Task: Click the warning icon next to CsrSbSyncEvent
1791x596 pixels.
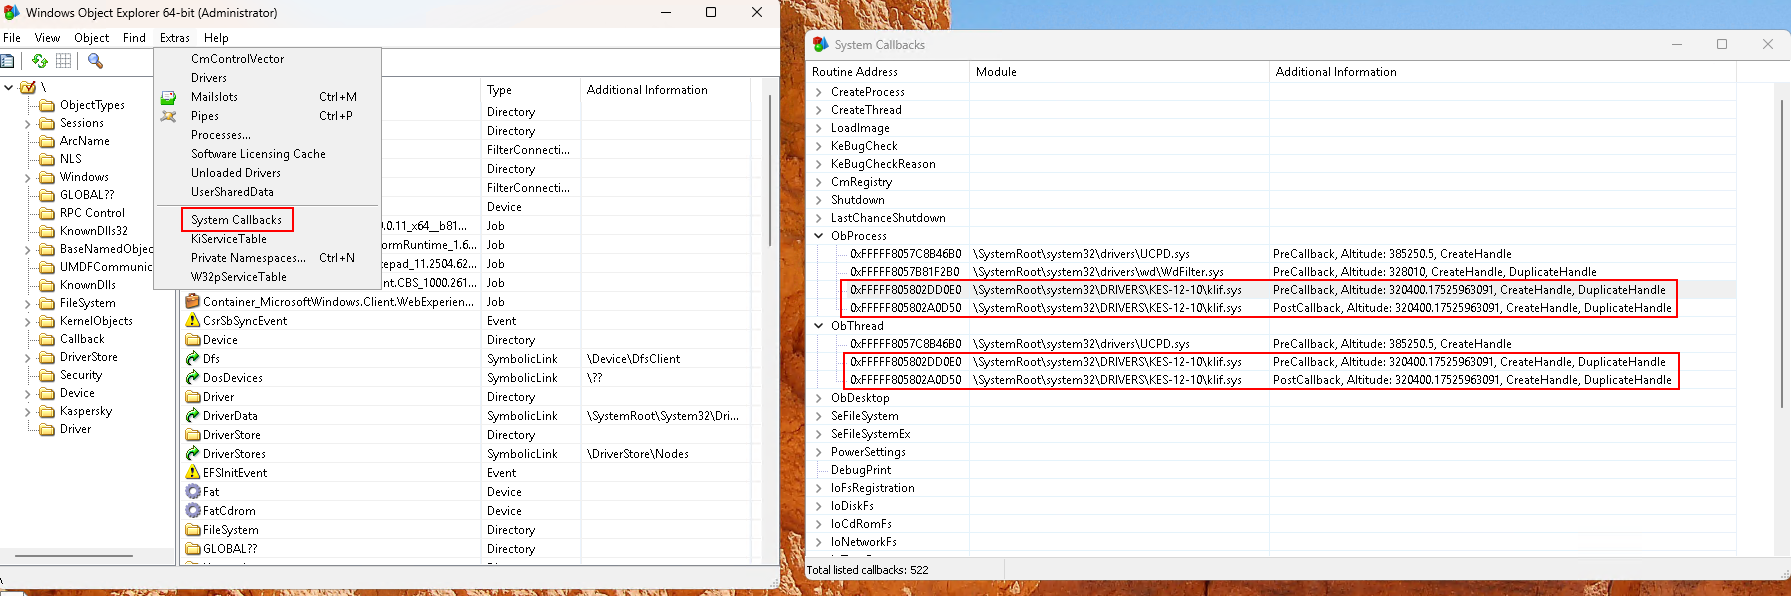Action: (193, 321)
